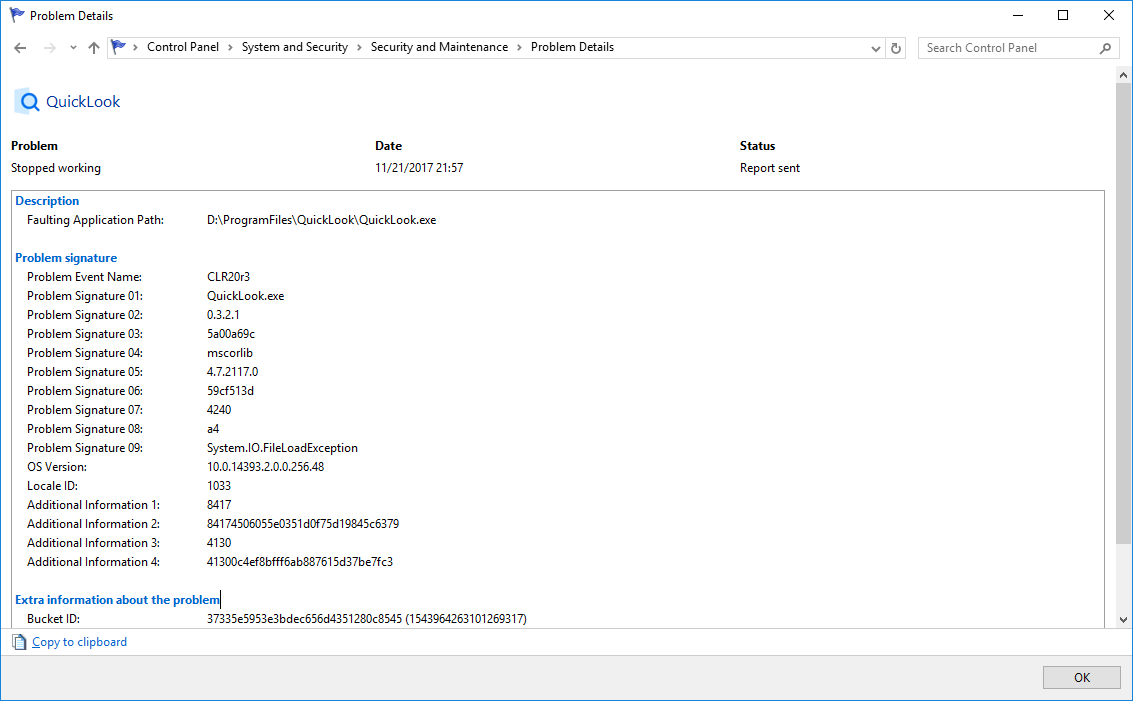This screenshot has height=701, width=1133.
Task: Click the Copy to clipboard link
Action: (x=79, y=642)
